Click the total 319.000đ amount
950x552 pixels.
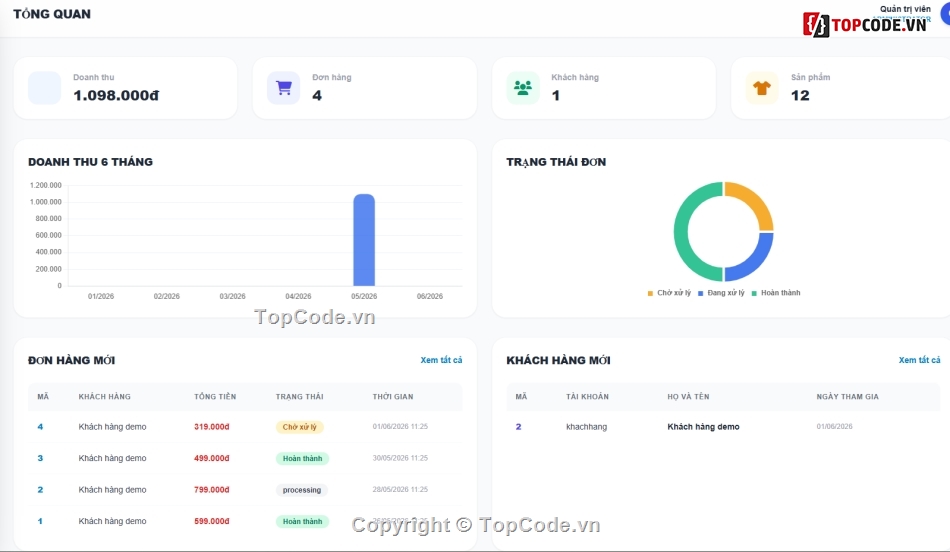[211, 427]
